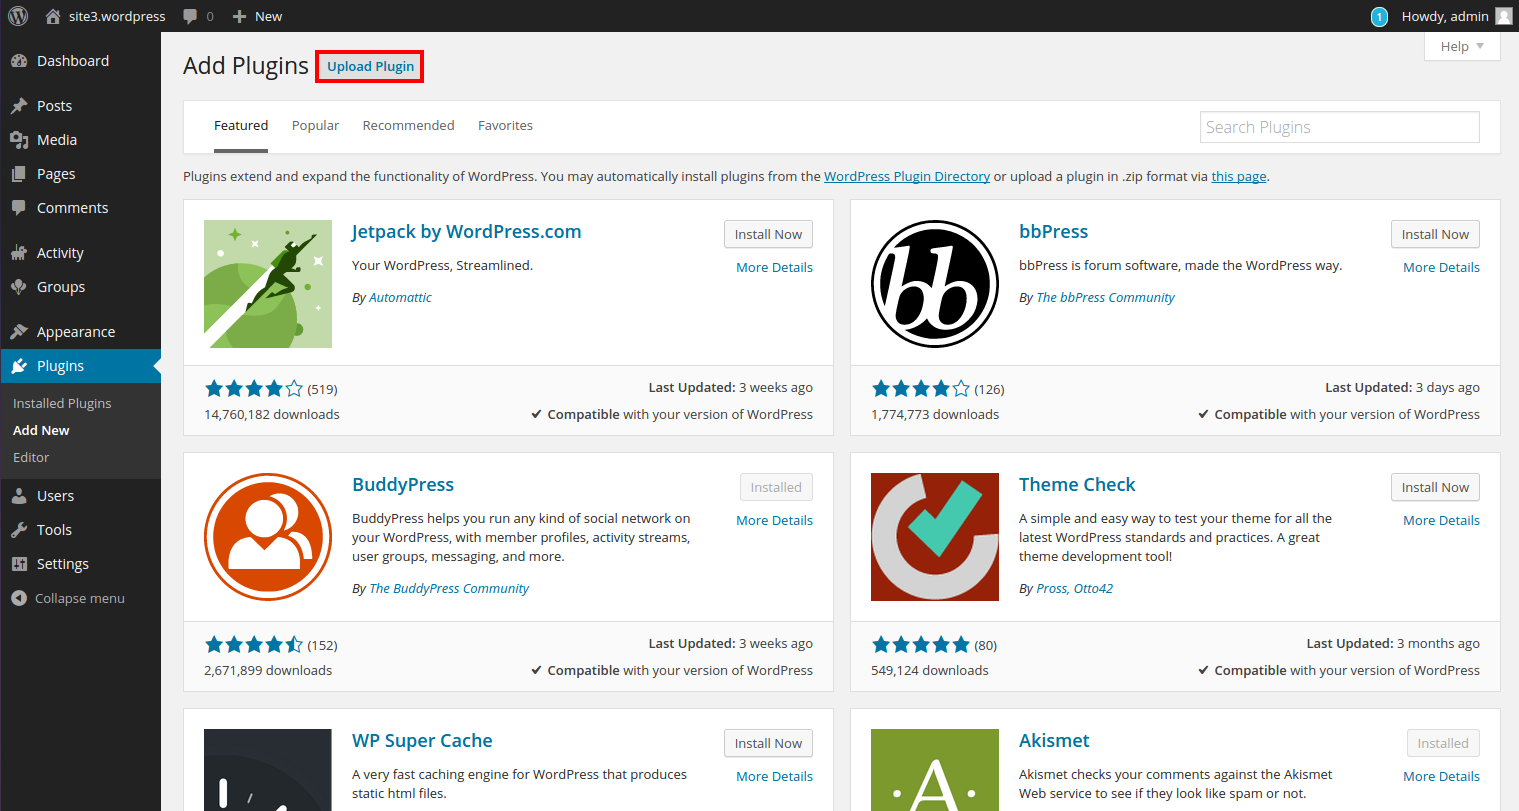Open the Pross author link
Screen dimensions: 1519x811
tap(1051, 589)
